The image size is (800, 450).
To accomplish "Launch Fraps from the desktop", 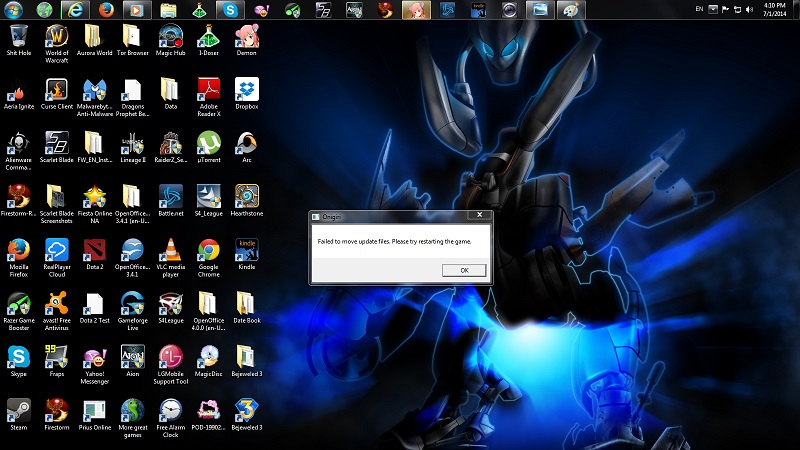I will click(x=57, y=362).
